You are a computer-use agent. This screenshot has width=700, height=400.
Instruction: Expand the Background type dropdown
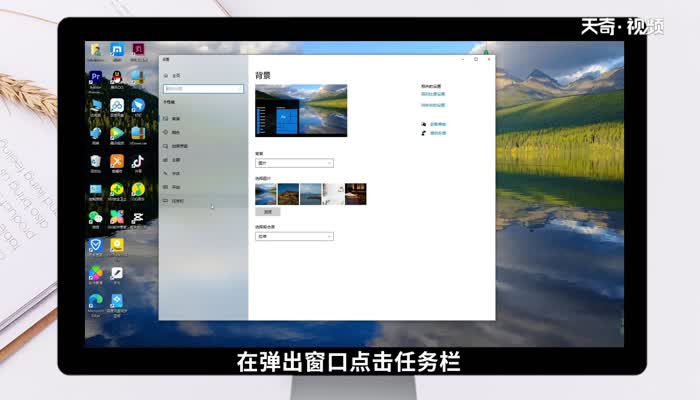click(294, 163)
